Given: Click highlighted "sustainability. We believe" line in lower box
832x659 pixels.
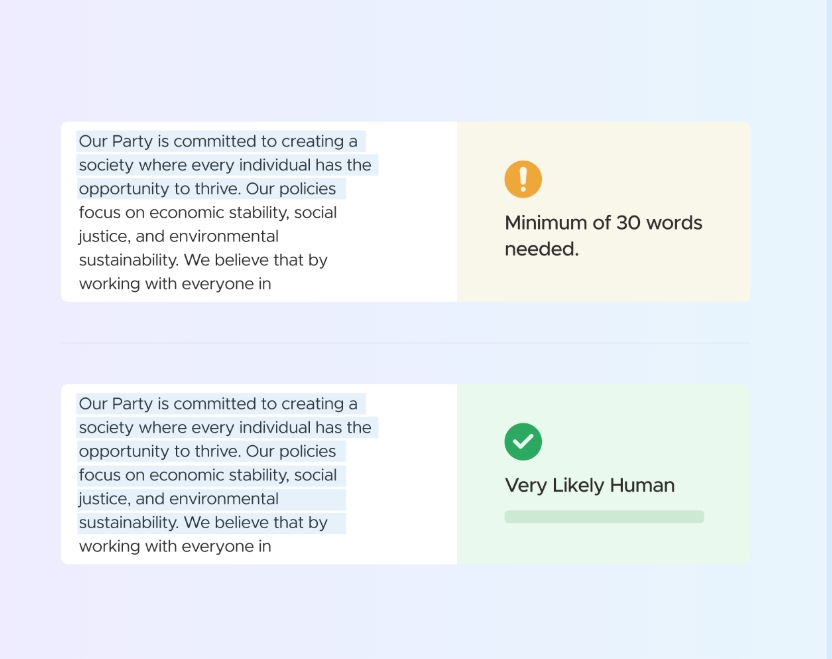Looking at the screenshot, I should 203,522.
